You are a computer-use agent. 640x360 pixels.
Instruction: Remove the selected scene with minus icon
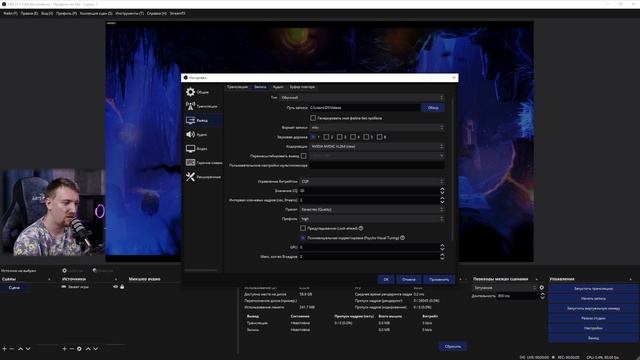12,349
